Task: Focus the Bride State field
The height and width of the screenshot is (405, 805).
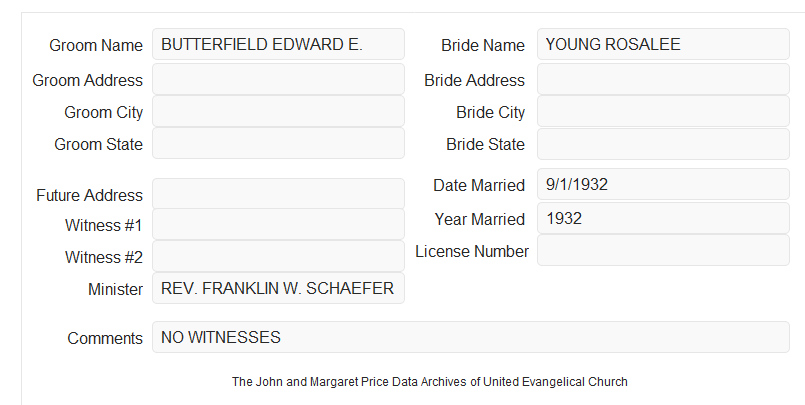Action: coord(663,144)
